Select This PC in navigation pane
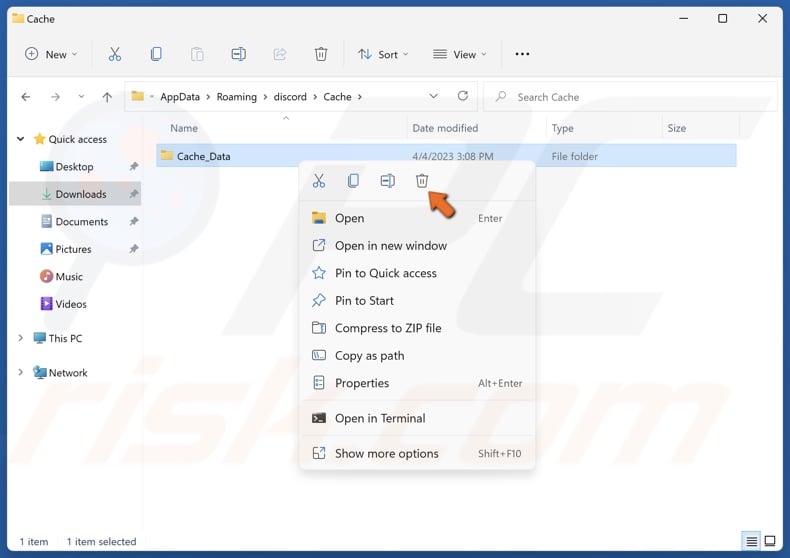790x558 pixels. (x=57, y=338)
